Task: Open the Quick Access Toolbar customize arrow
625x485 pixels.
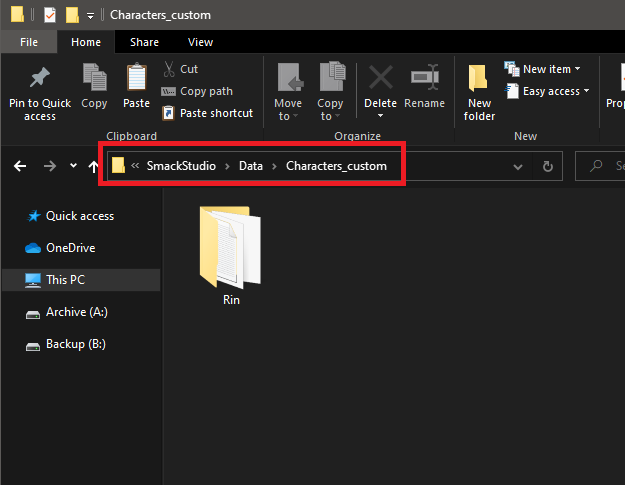Action: pos(90,16)
